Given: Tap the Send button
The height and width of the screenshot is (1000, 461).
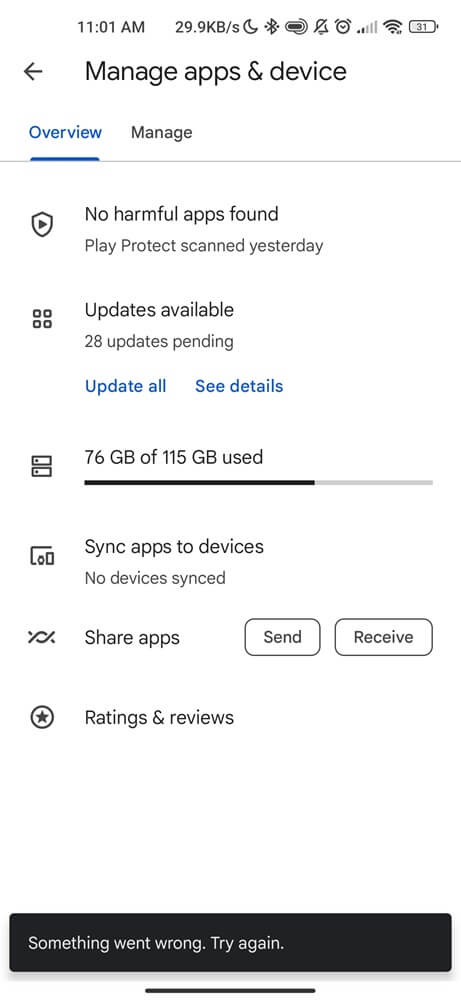Looking at the screenshot, I should [x=282, y=637].
